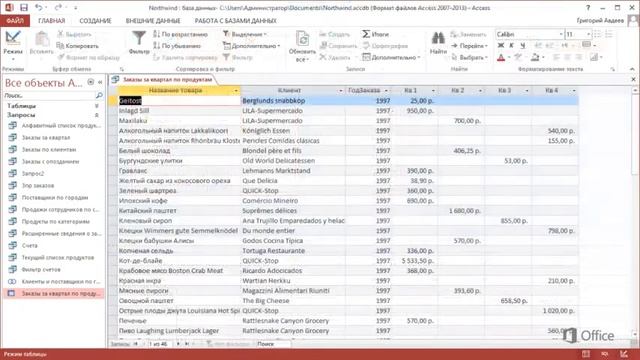Select the cell Königlich Essen
The width and height of the screenshot is (640, 360).
293,131
